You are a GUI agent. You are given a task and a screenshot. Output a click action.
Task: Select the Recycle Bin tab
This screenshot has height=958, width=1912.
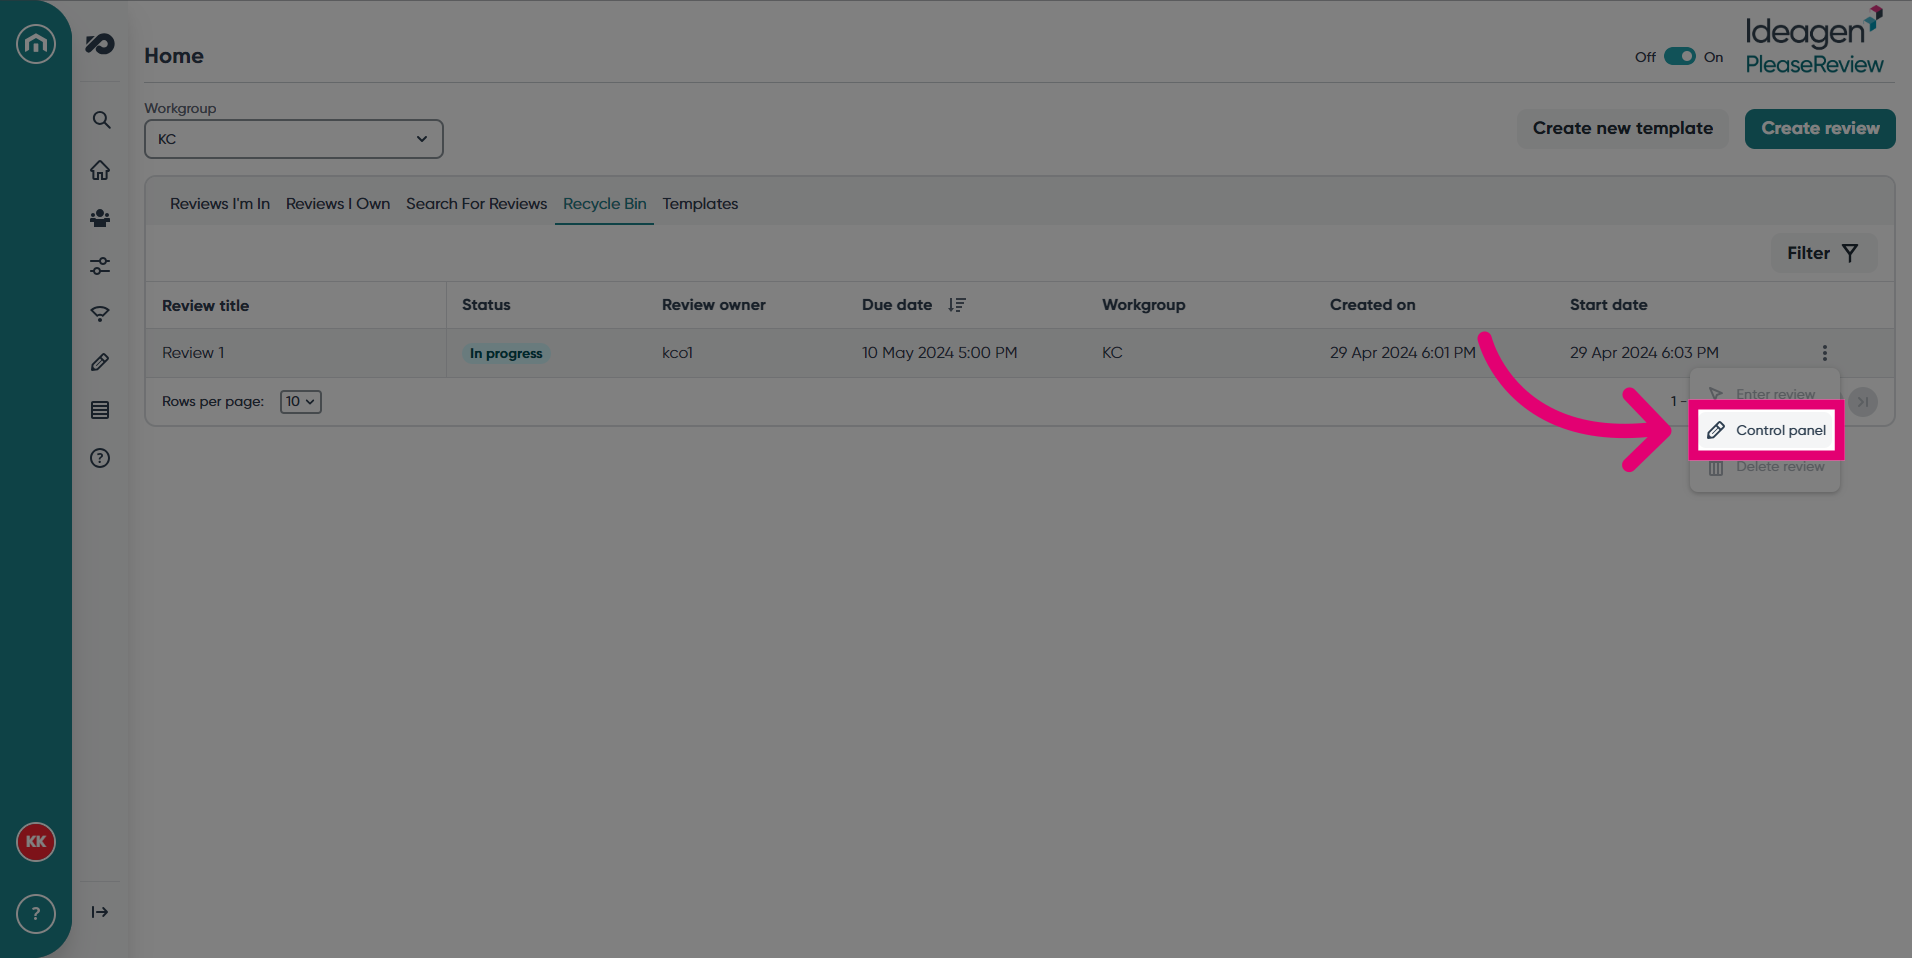(605, 204)
